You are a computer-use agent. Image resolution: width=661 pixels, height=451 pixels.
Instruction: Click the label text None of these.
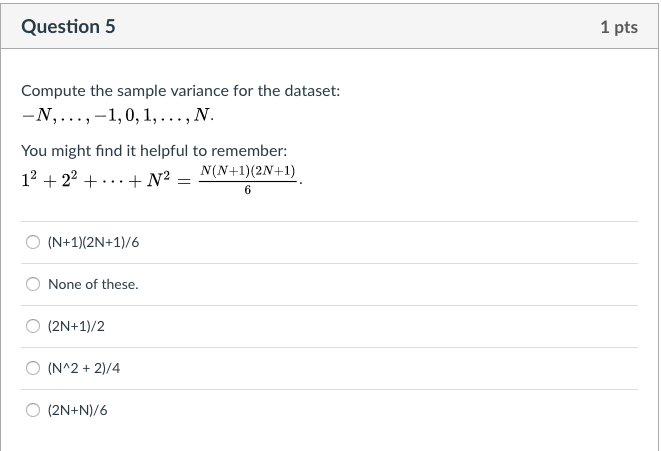click(x=93, y=284)
